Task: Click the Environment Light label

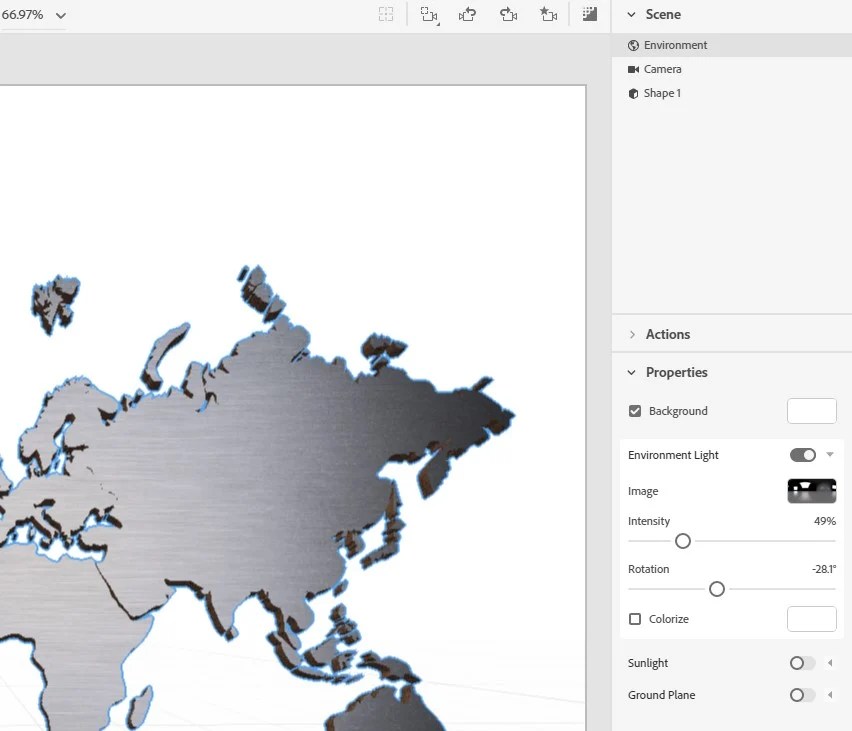Action: pyautogui.click(x=673, y=455)
